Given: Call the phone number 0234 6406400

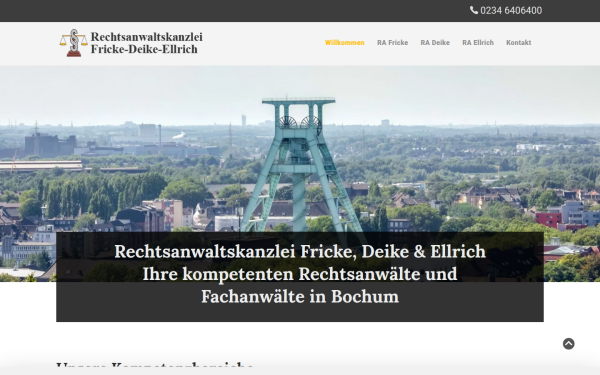Looking at the screenshot, I should point(511,10).
